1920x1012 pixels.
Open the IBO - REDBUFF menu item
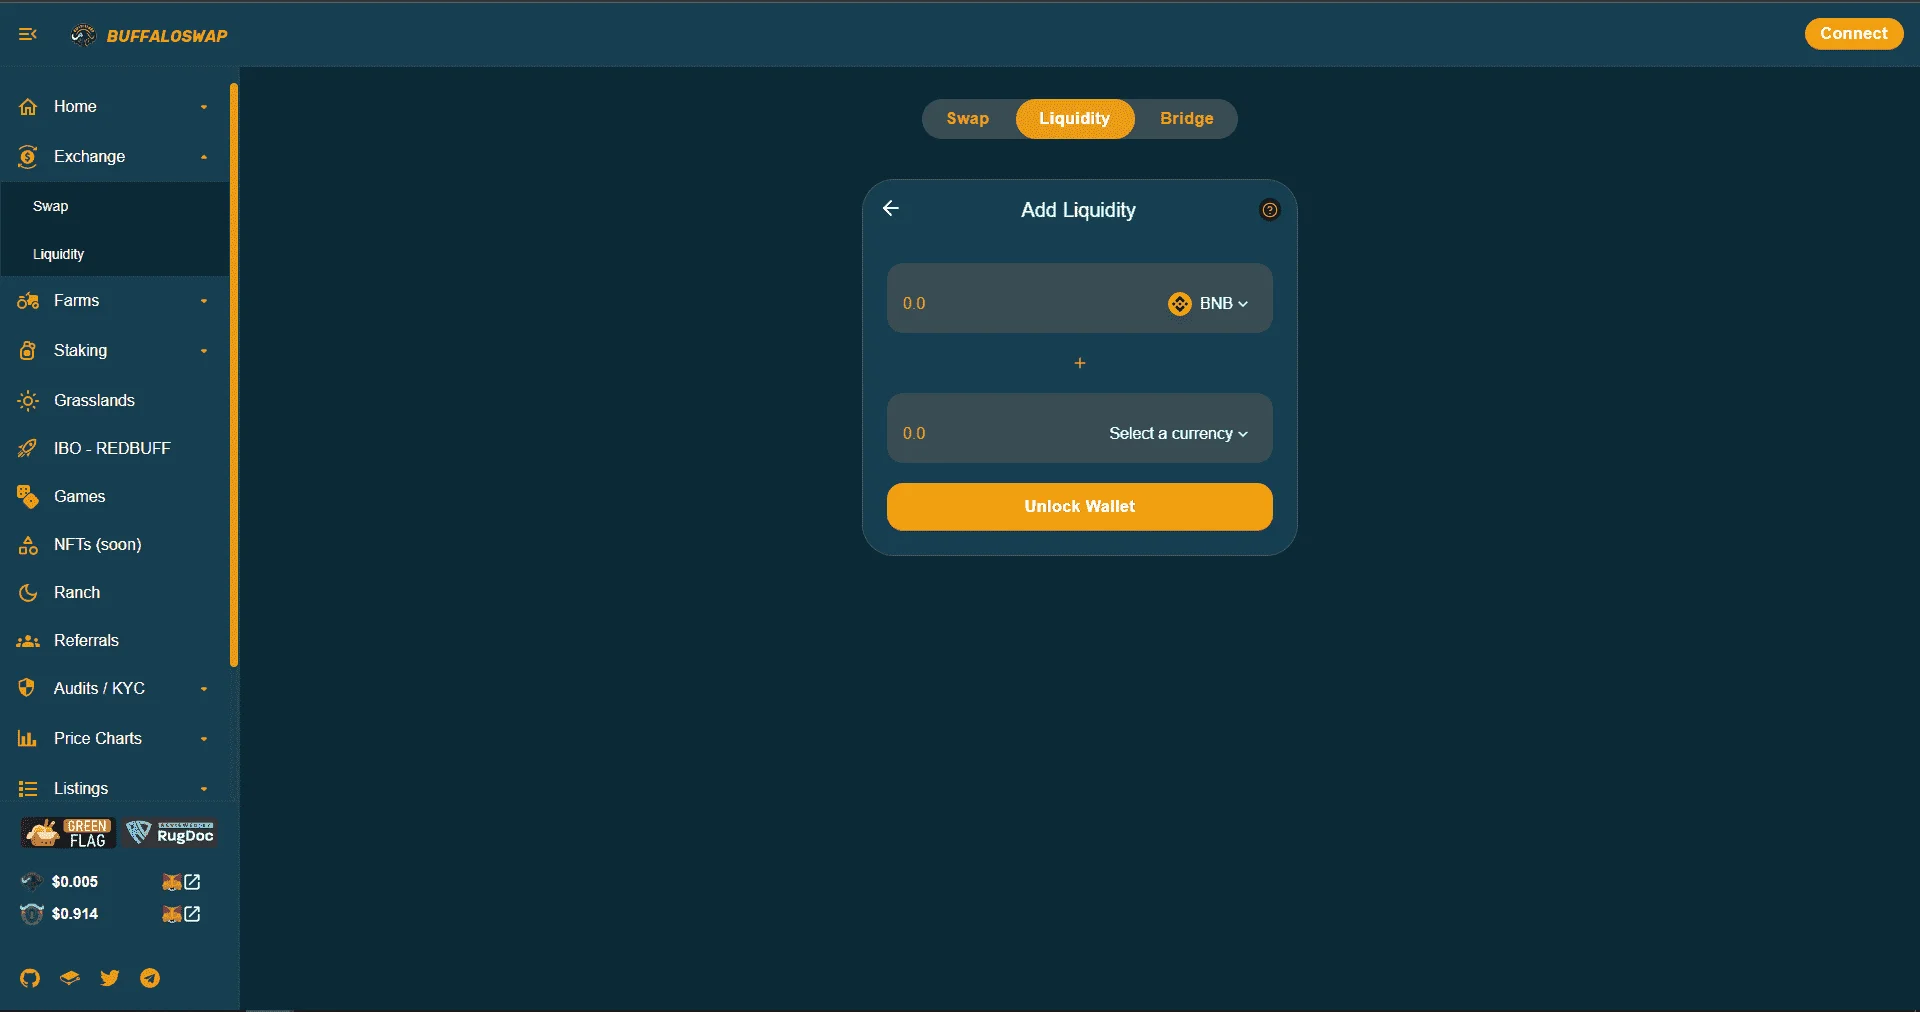[115, 448]
